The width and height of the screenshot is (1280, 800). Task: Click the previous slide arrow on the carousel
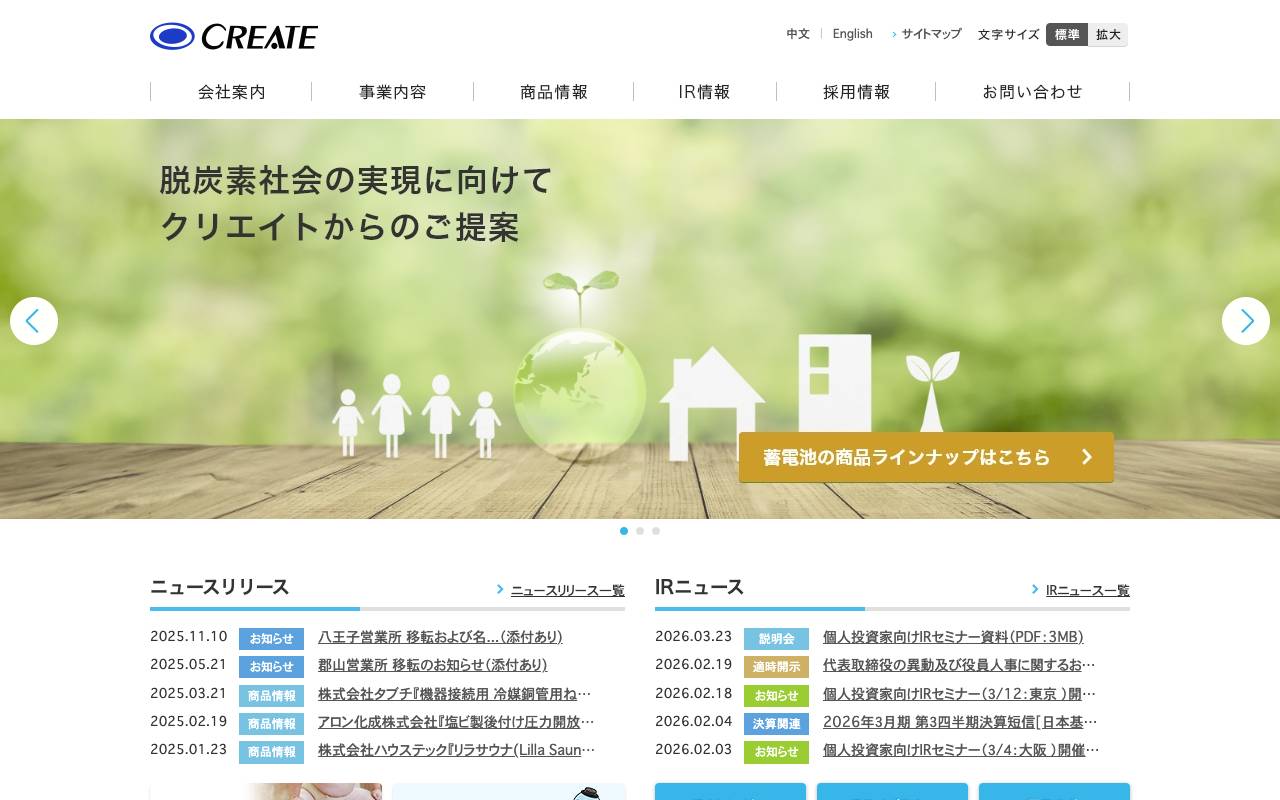[x=34, y=321]
